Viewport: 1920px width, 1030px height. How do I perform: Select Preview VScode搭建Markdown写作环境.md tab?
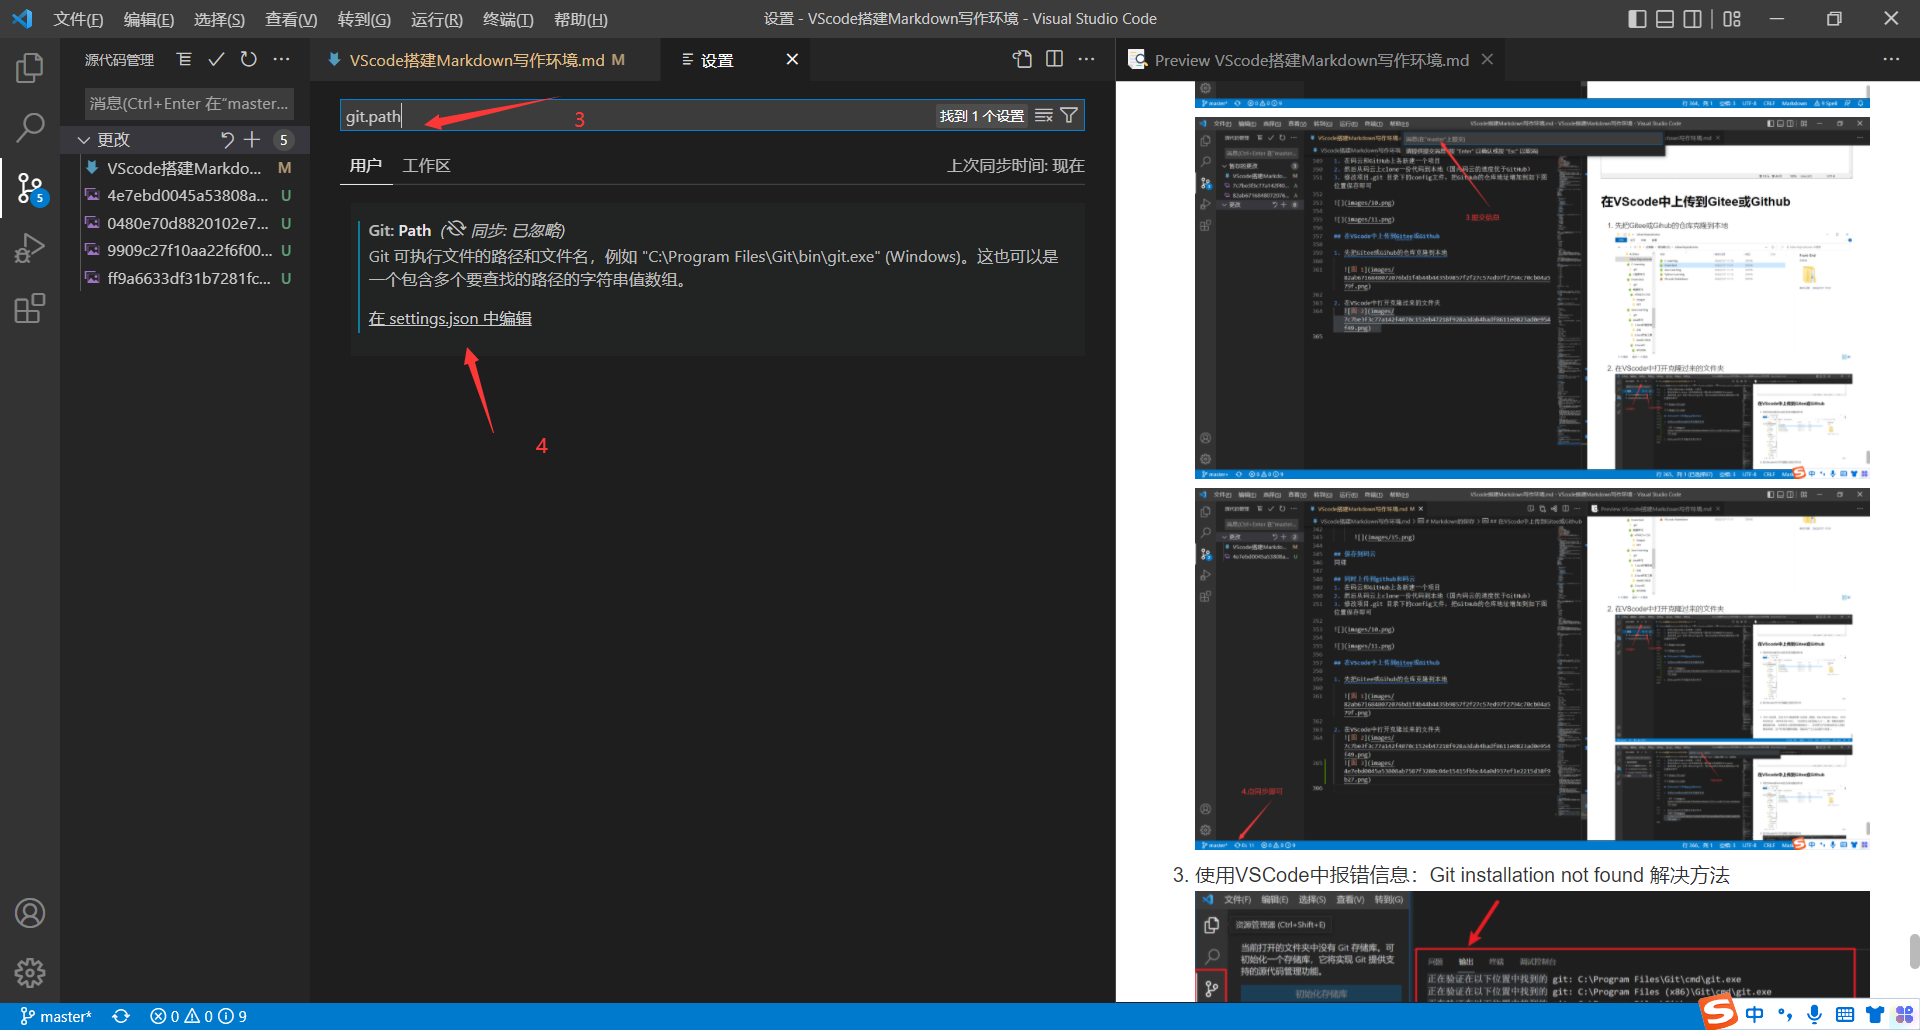tap(1311, 60)
